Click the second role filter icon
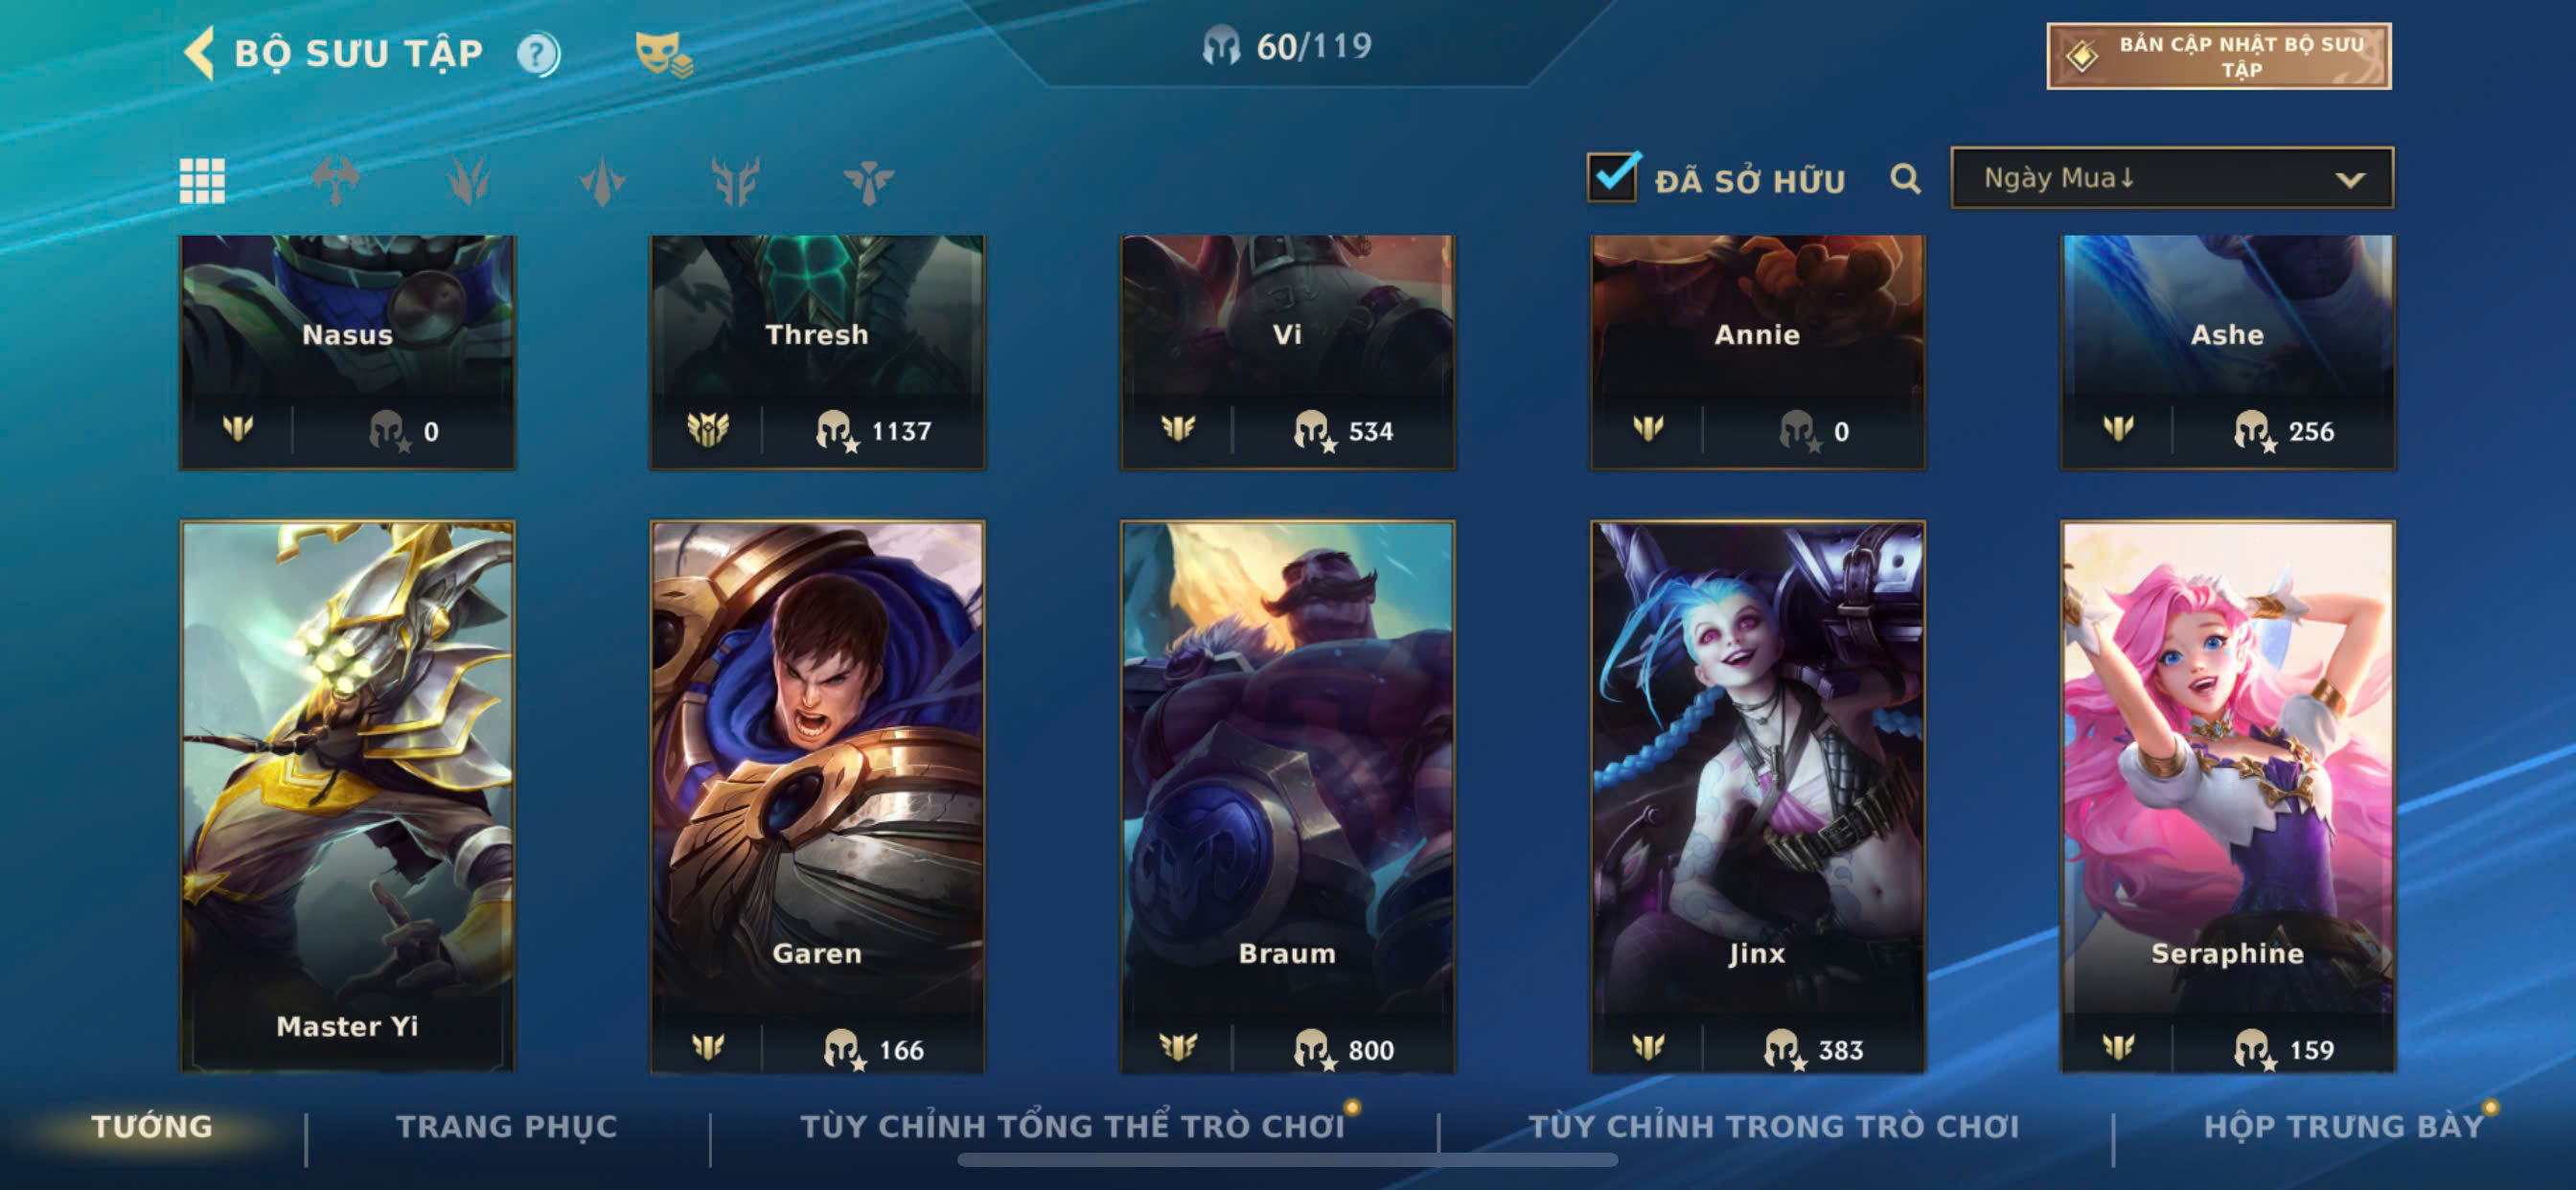The height and width of the screenshot is (1190, 2576). click(x=469, y=181)
